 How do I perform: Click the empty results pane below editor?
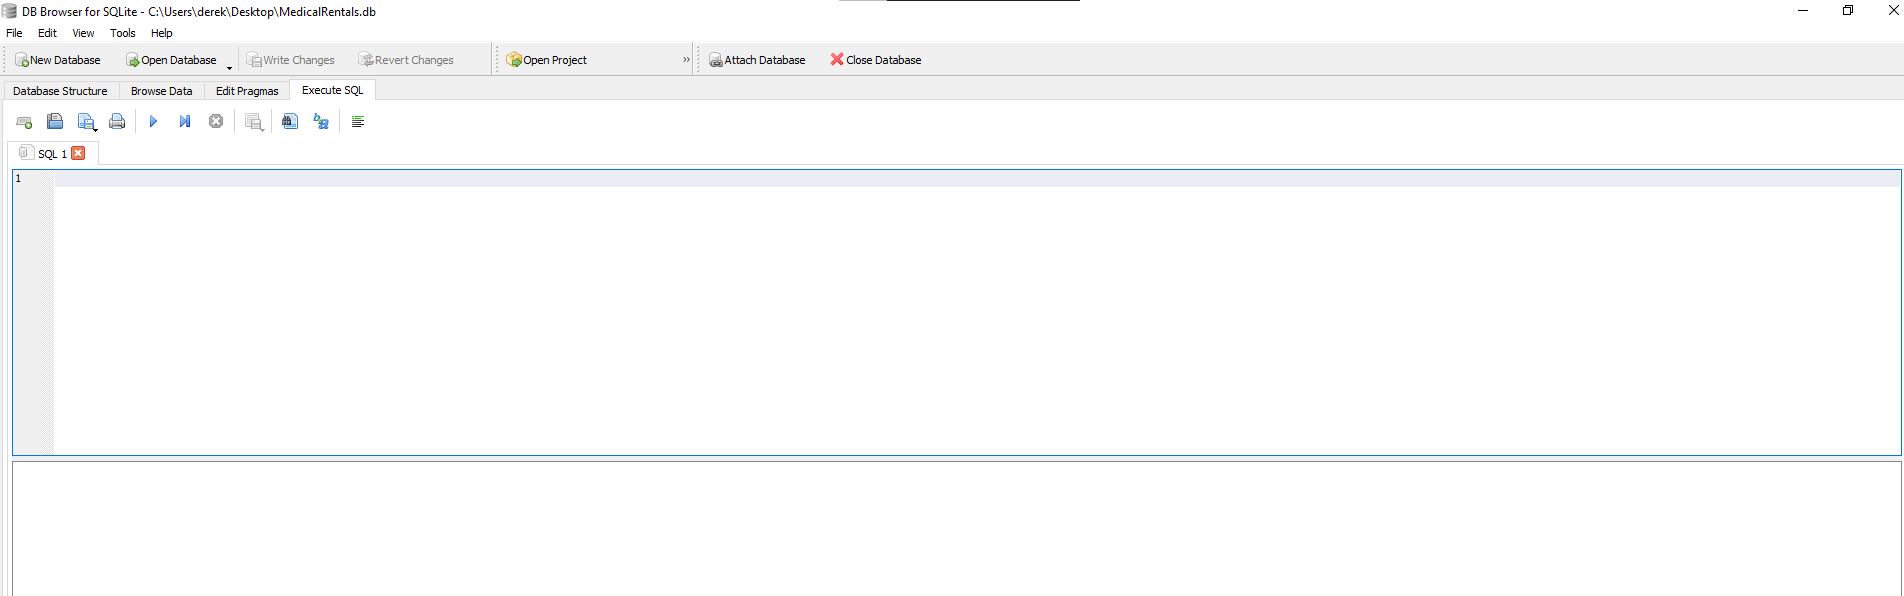[956, 528]
